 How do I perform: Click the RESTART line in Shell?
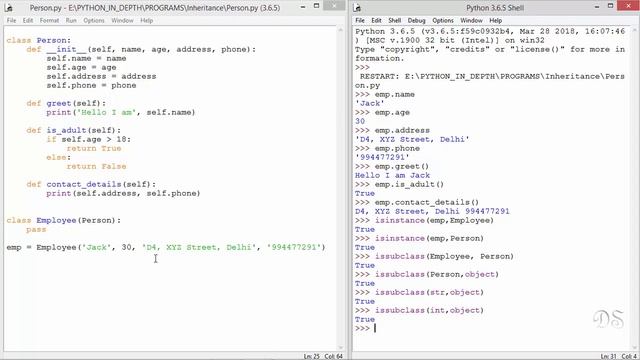490,81
